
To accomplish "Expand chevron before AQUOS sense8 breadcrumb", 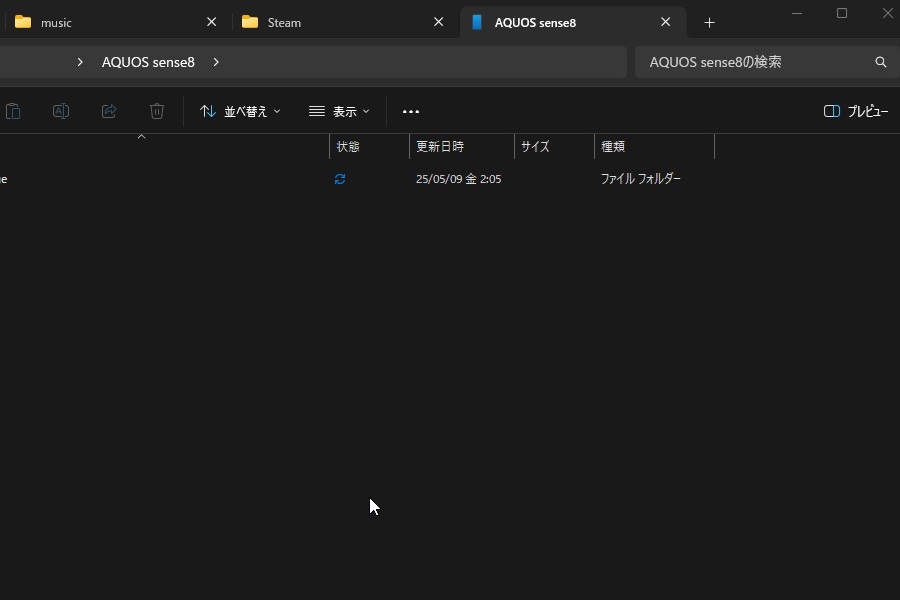I will pyautogui.click(x=80, y=62).
